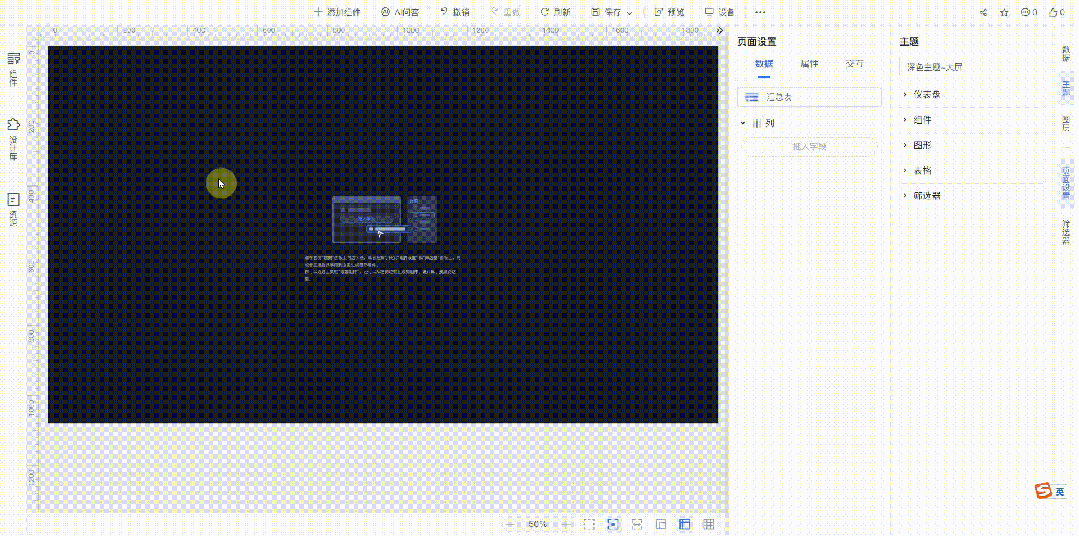Switch to 交互 tab in 页面设置
The height and width of the screenshot is (536, 1079).
point(855,64)
